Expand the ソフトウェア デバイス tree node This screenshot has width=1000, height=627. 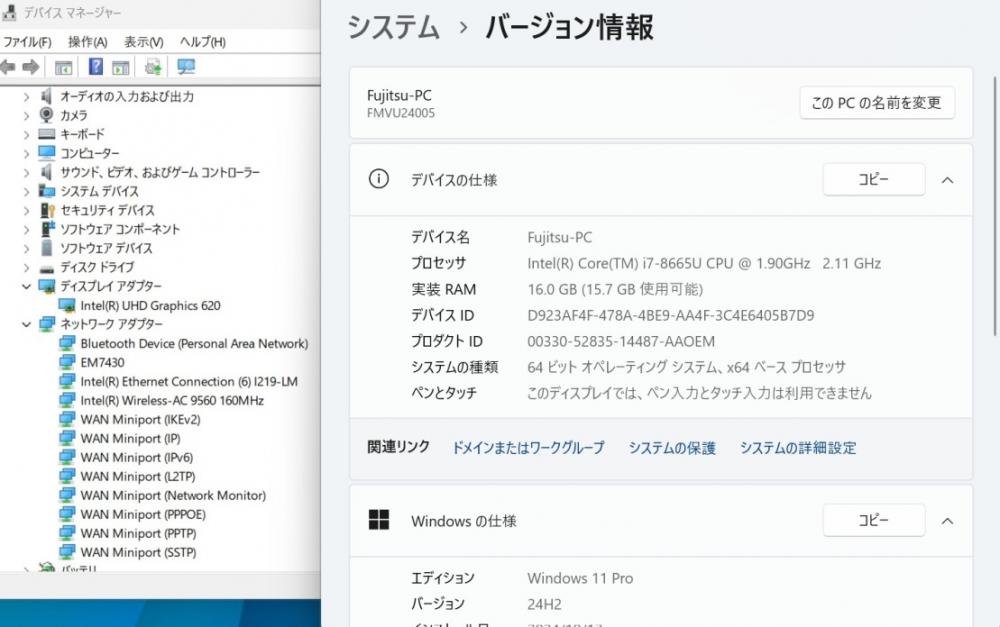26,249
